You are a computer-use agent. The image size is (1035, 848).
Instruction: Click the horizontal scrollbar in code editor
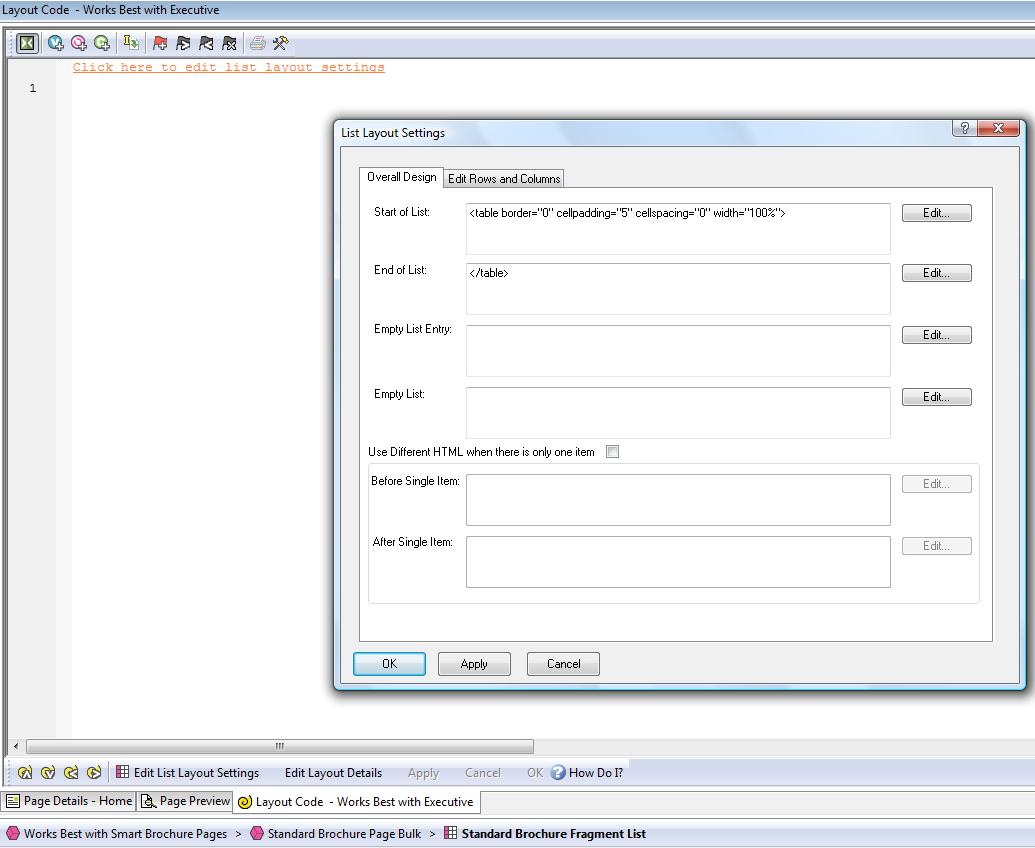tap(279, 746)
